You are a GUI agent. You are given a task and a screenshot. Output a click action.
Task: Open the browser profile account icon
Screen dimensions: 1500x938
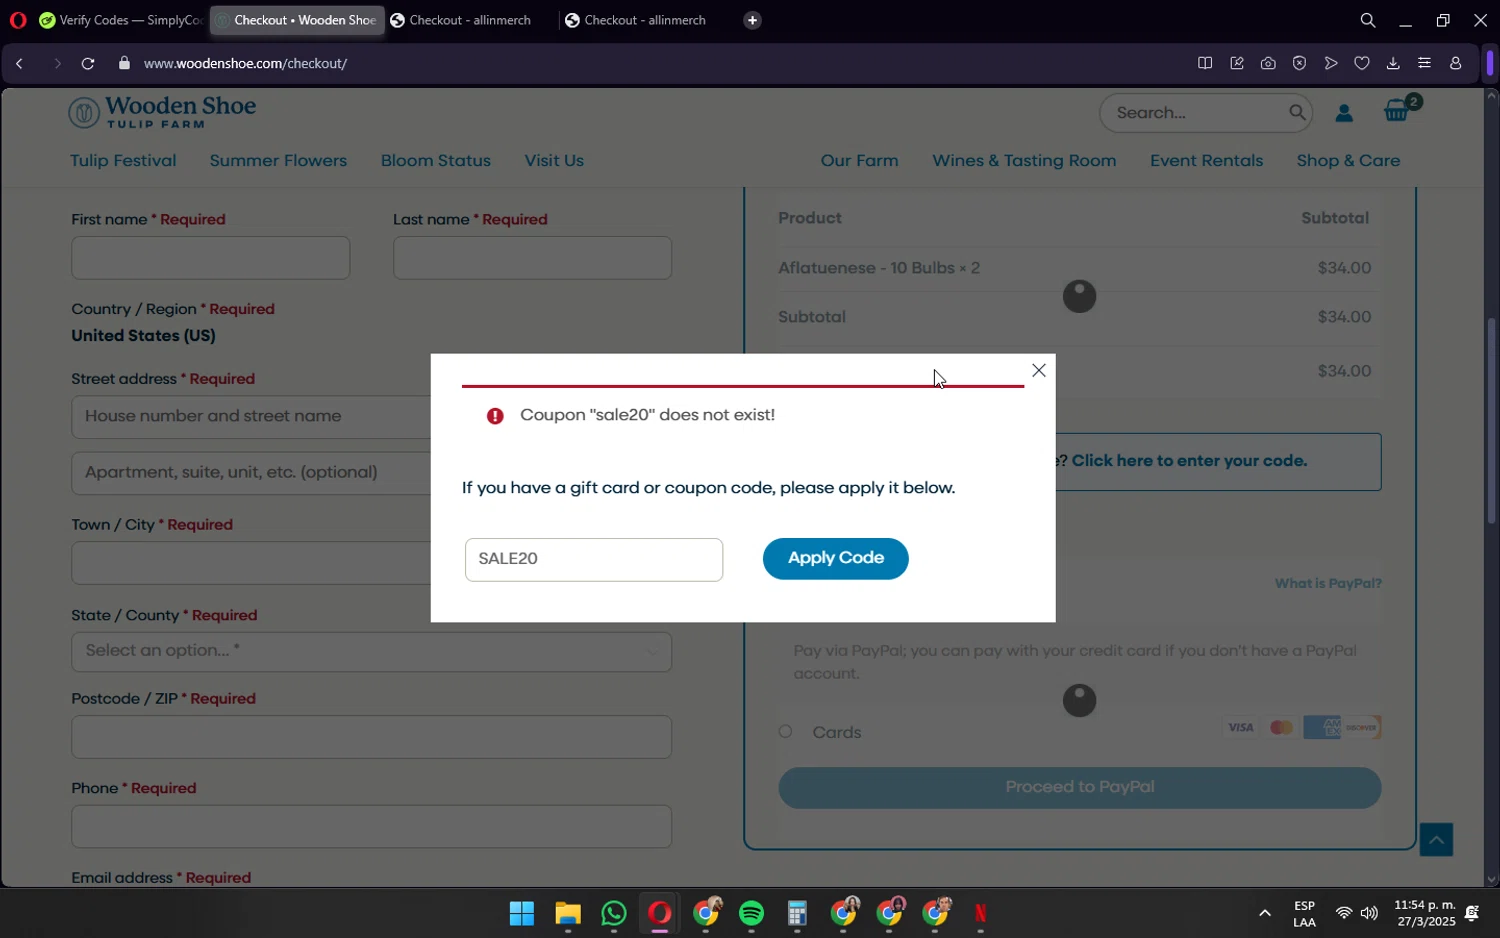tap(1456, 63)
